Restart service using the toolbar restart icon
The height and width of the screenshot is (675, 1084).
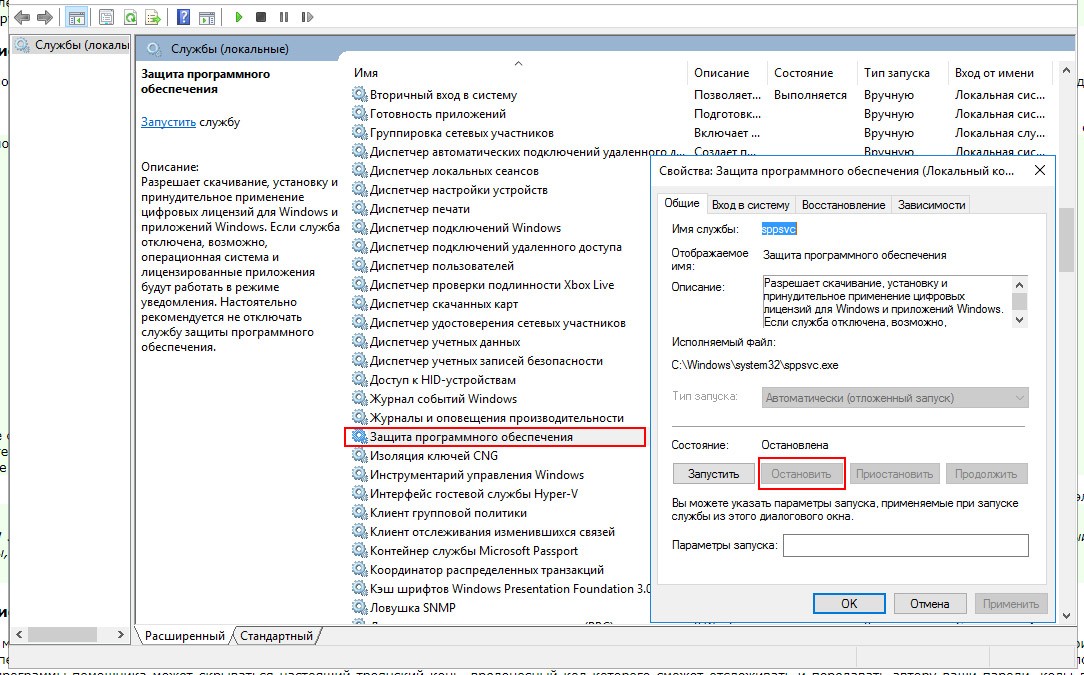point(308,17)
